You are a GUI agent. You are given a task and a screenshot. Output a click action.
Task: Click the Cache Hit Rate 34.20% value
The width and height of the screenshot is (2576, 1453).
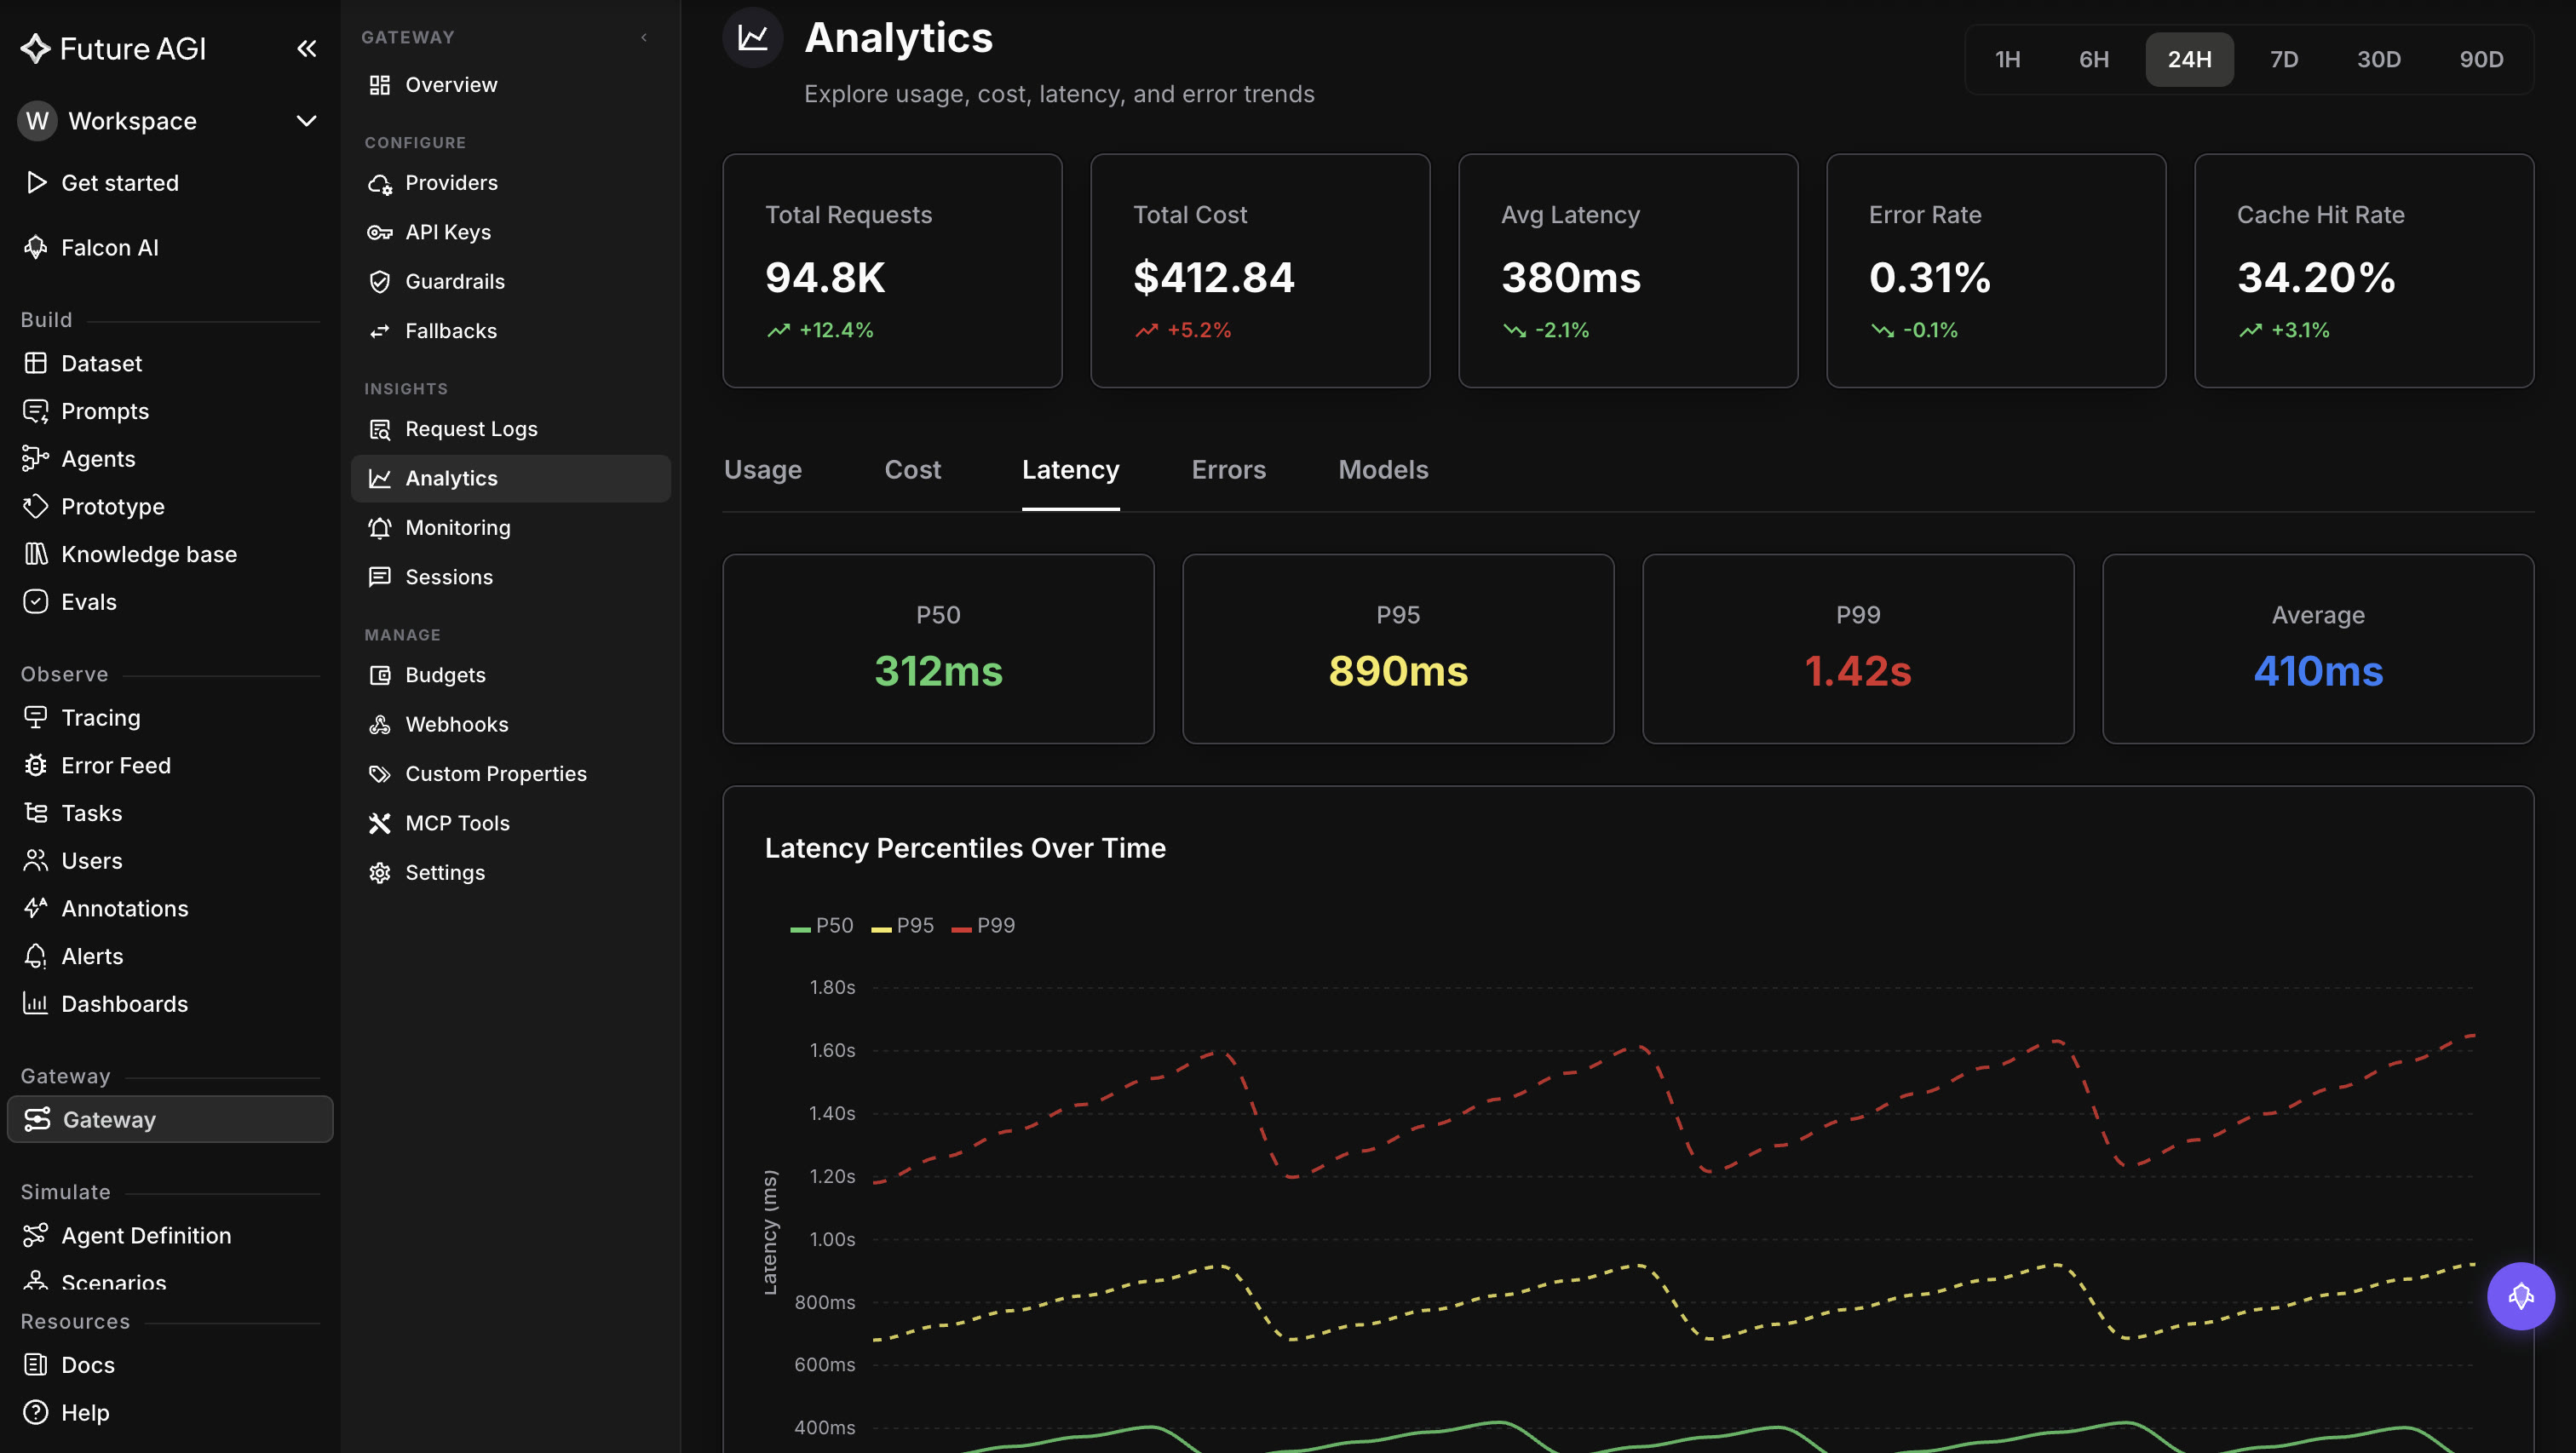[x=2316, y=277]
